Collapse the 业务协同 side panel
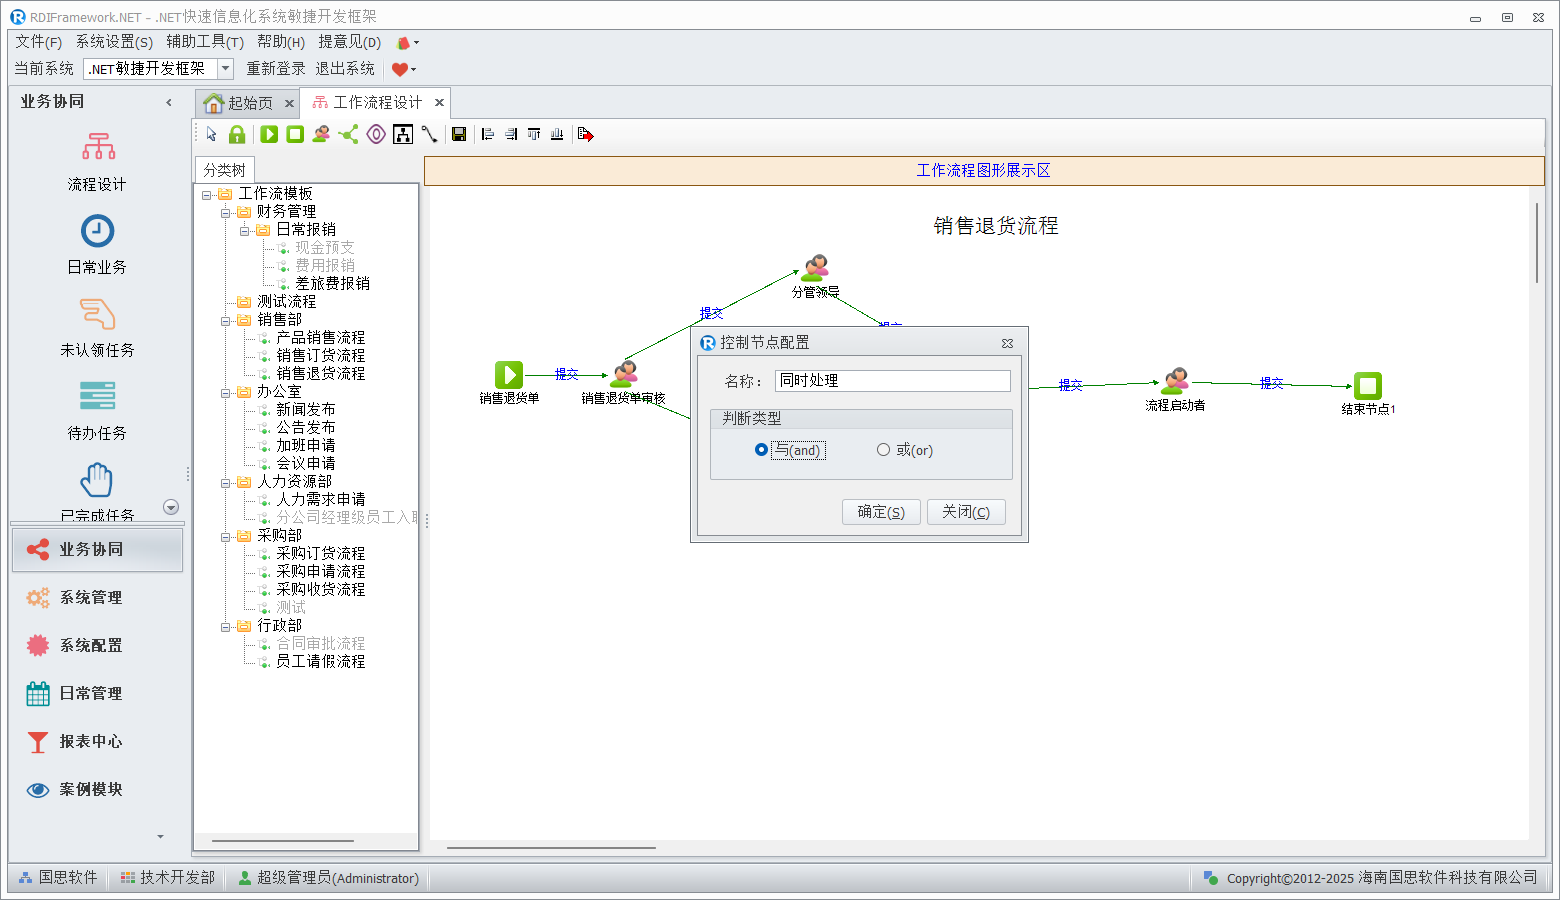 coord(169,102)
